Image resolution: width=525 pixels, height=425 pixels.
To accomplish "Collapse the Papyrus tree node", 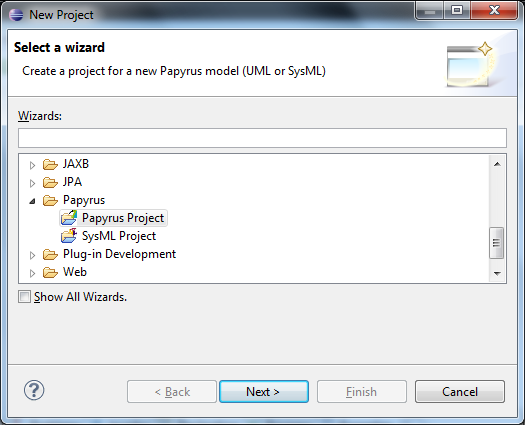I will pos(32,201).
